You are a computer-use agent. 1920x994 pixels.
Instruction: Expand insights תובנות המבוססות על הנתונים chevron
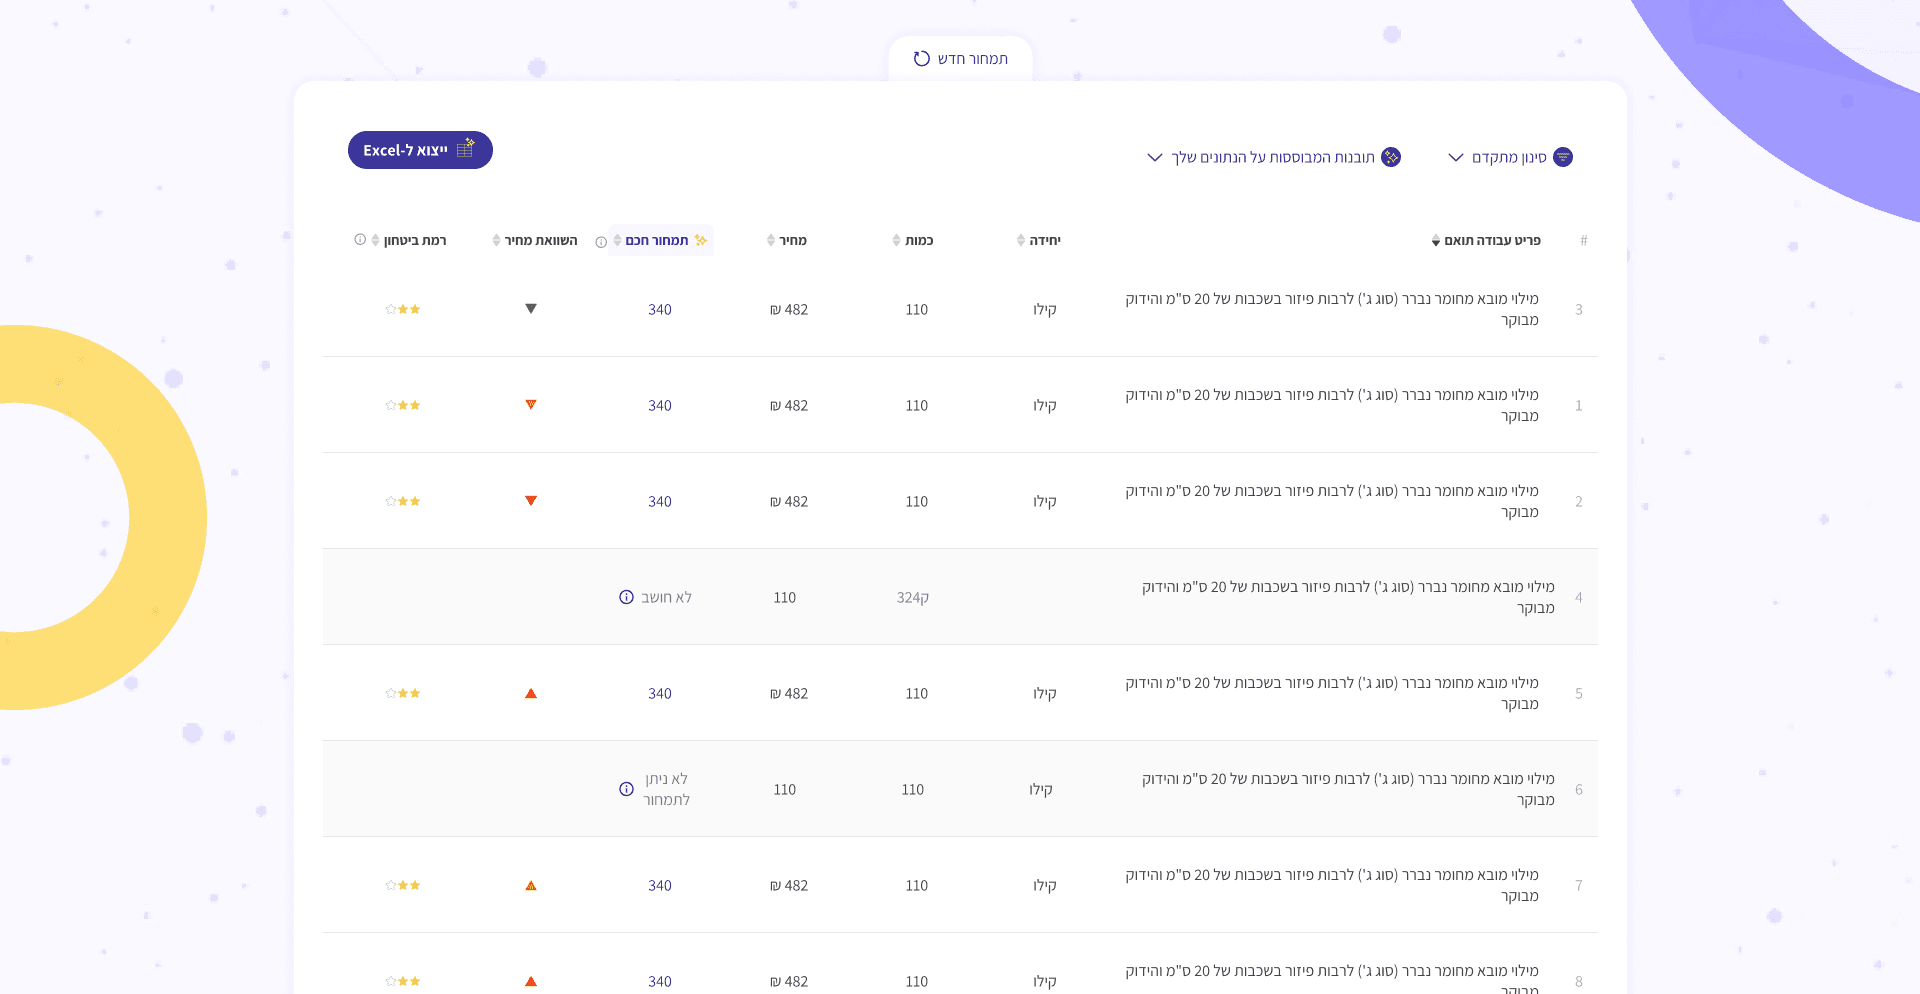click(1155, 157)
